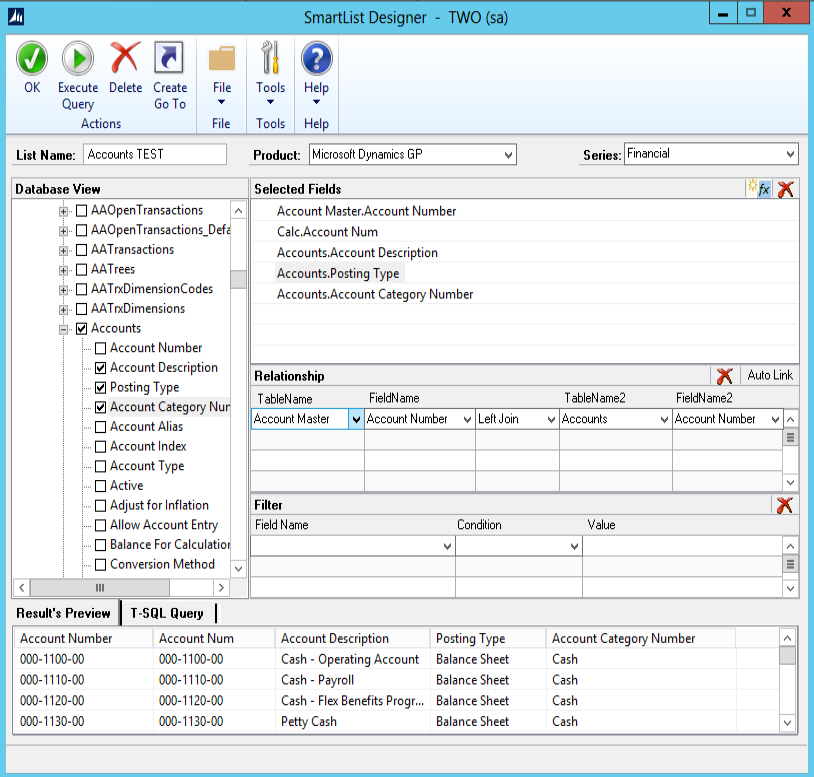This screenshot has width=814, height=777.
Task: Click the List Name text field
Action: click(x=155, y=155)
